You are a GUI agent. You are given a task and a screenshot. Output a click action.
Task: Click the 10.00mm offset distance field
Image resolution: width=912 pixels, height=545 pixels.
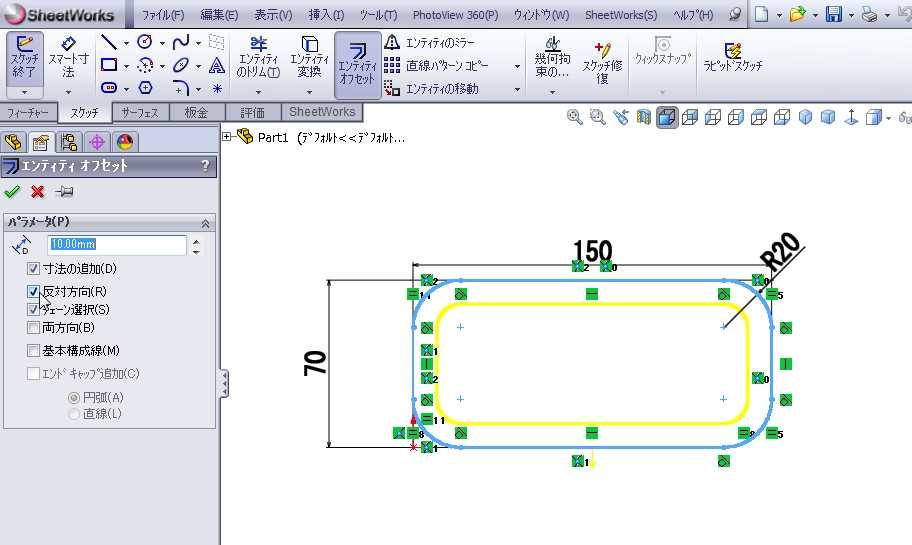116,244
